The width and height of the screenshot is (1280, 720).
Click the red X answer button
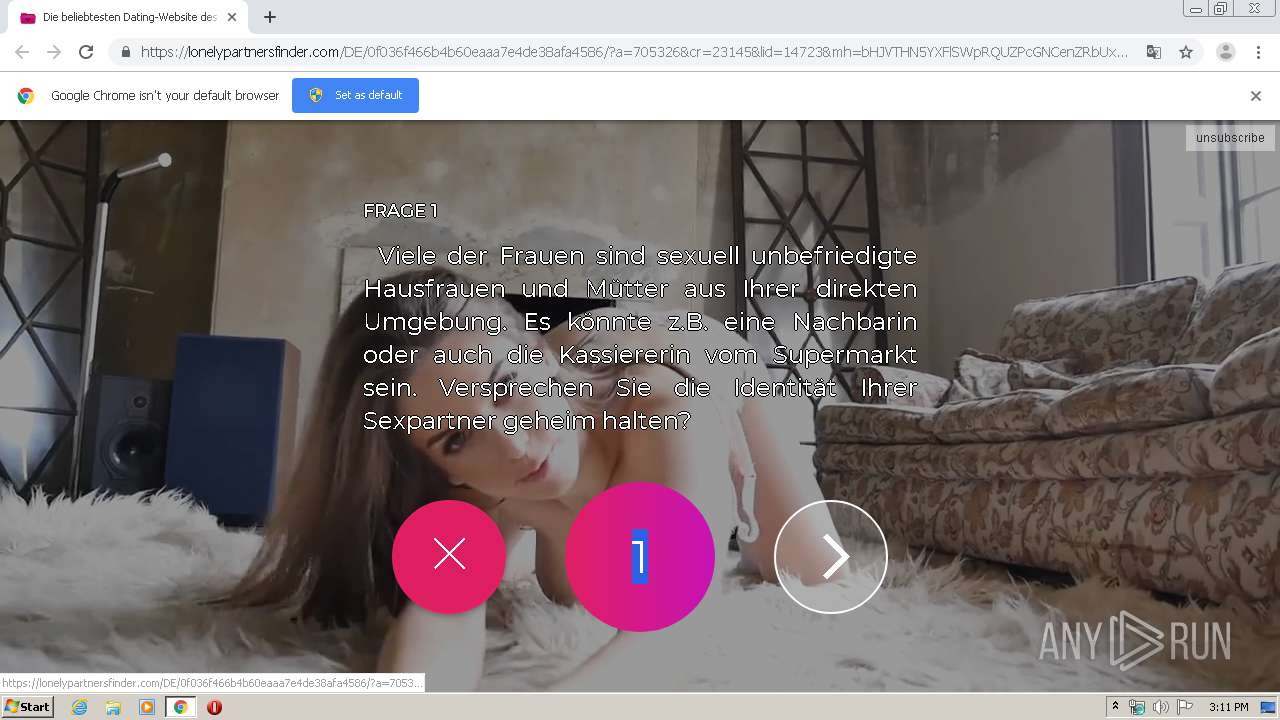449,556
